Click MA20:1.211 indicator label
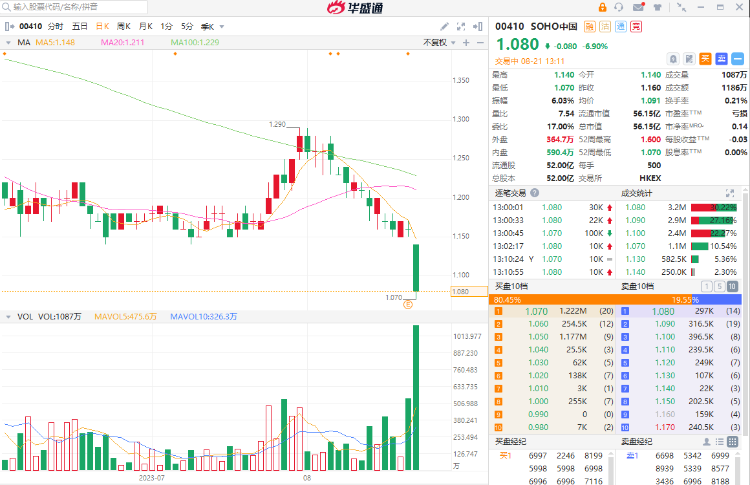This screenshot has width=750, height=485. point(122,43)
